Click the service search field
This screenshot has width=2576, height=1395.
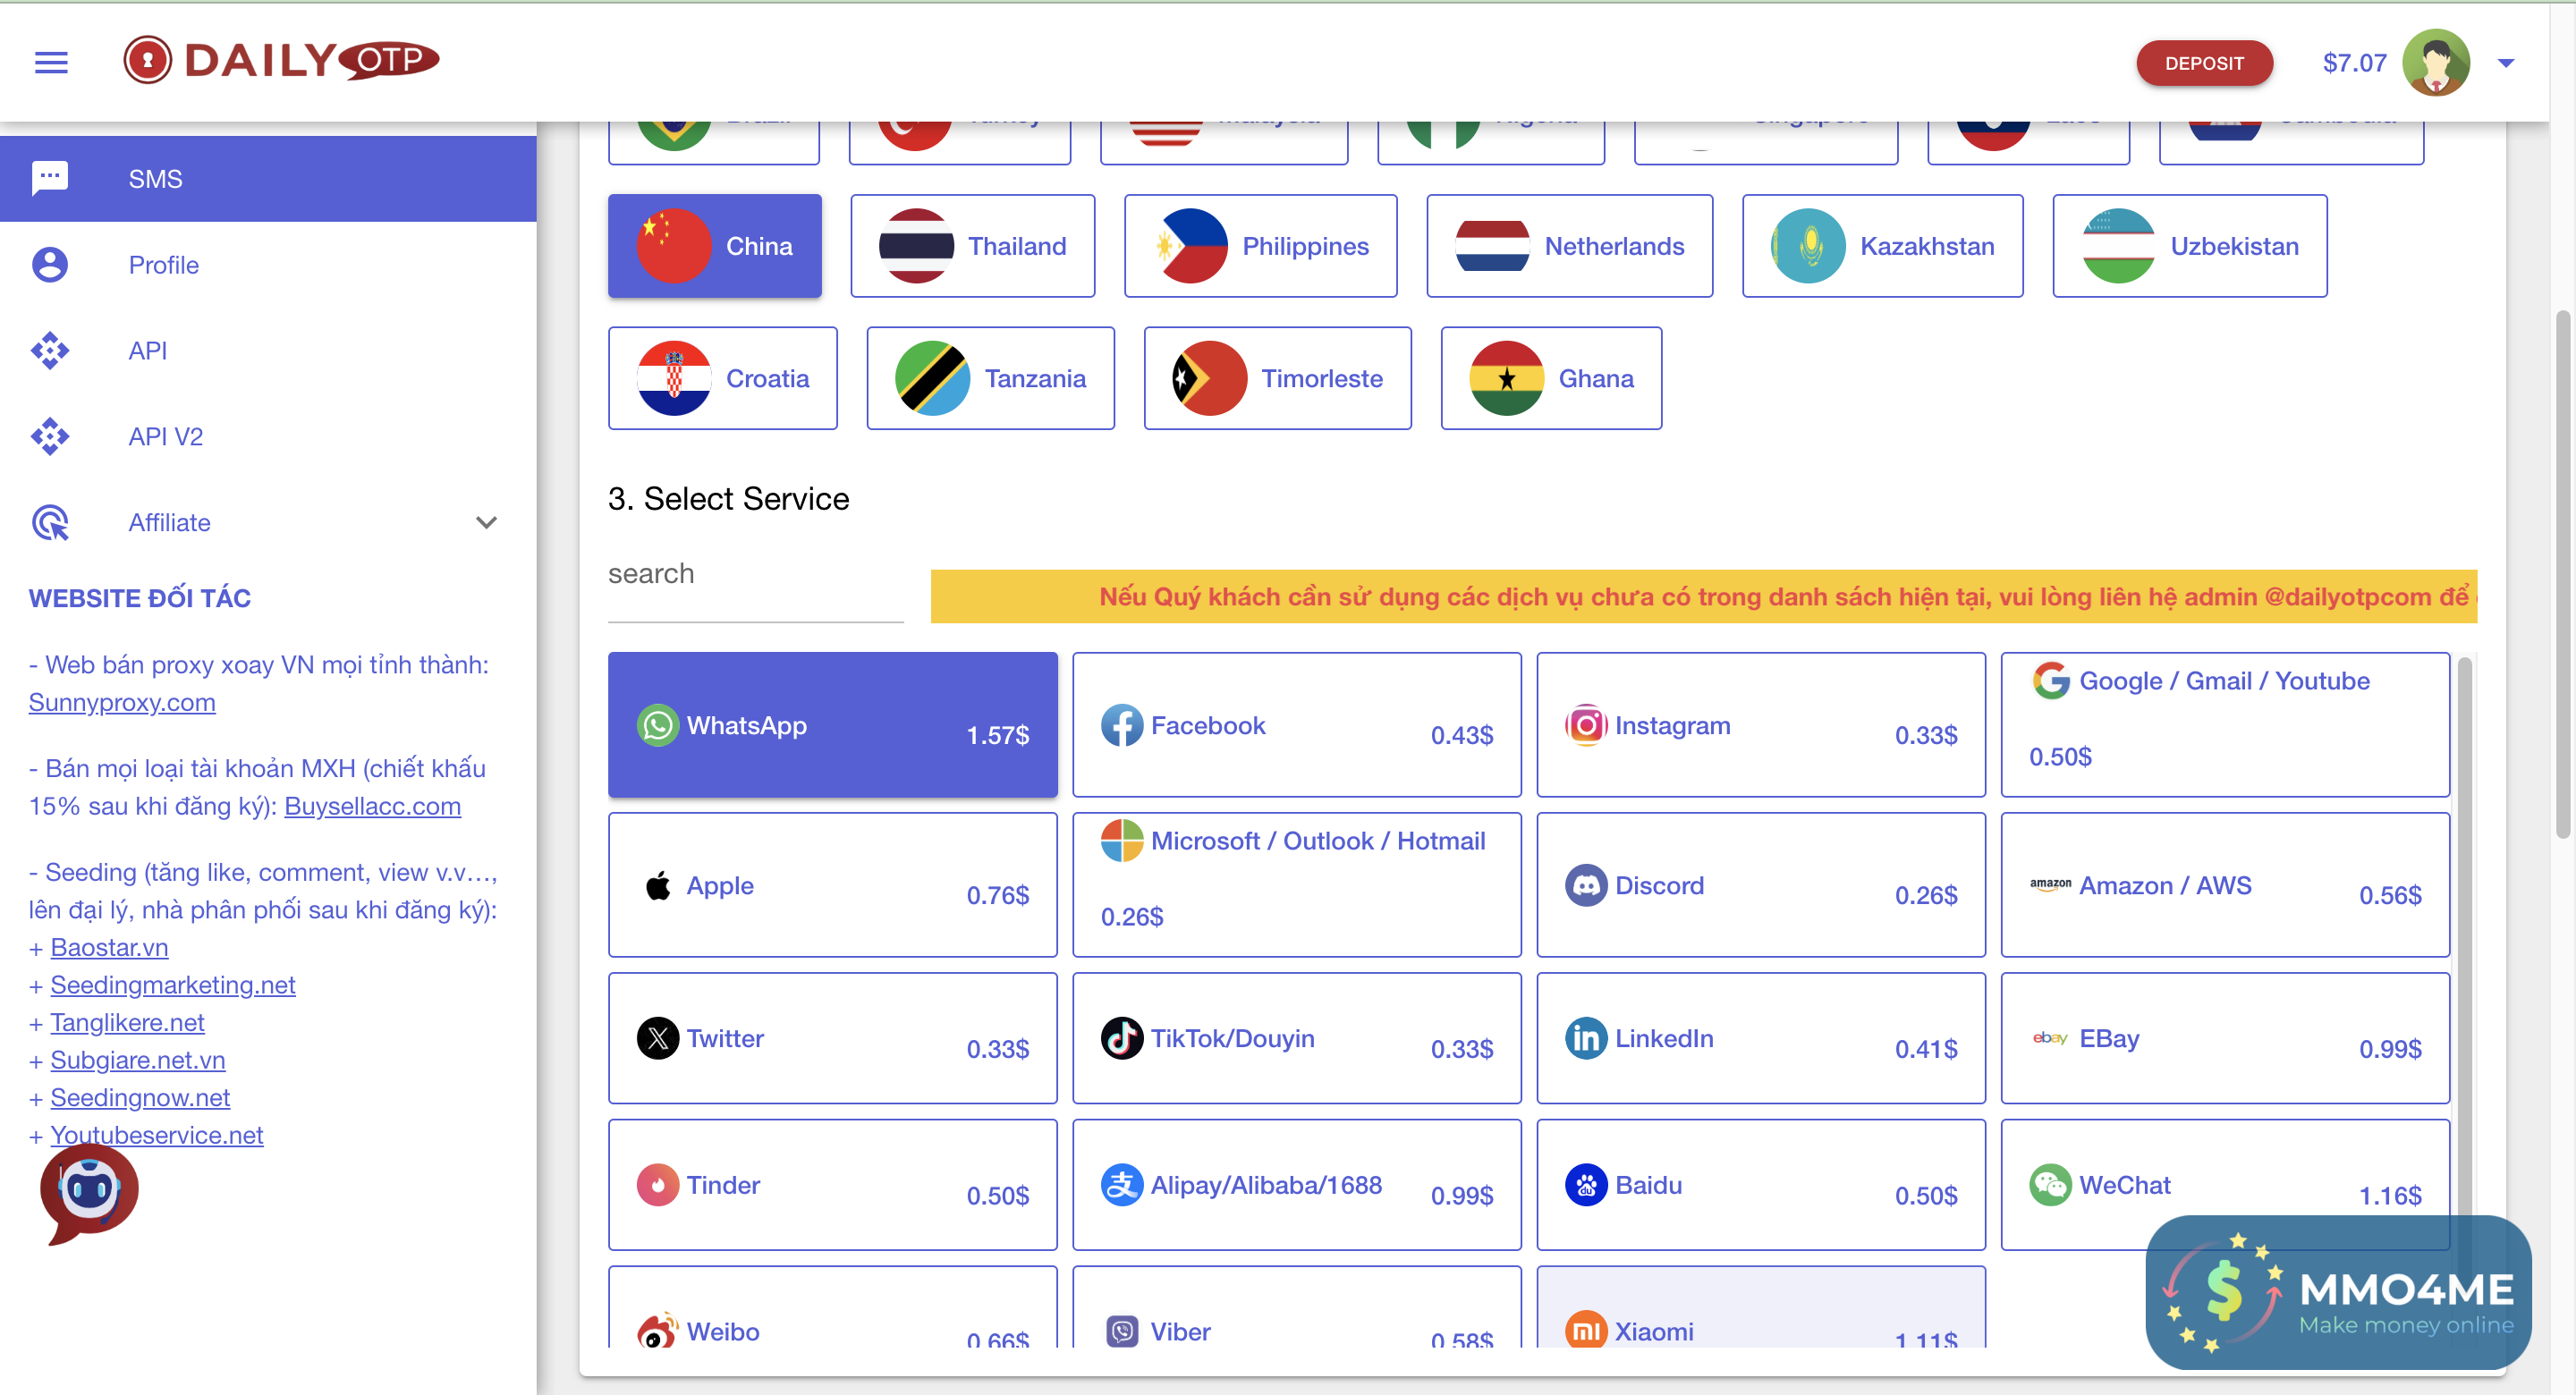pyautogui.click(x=755, y=574)
